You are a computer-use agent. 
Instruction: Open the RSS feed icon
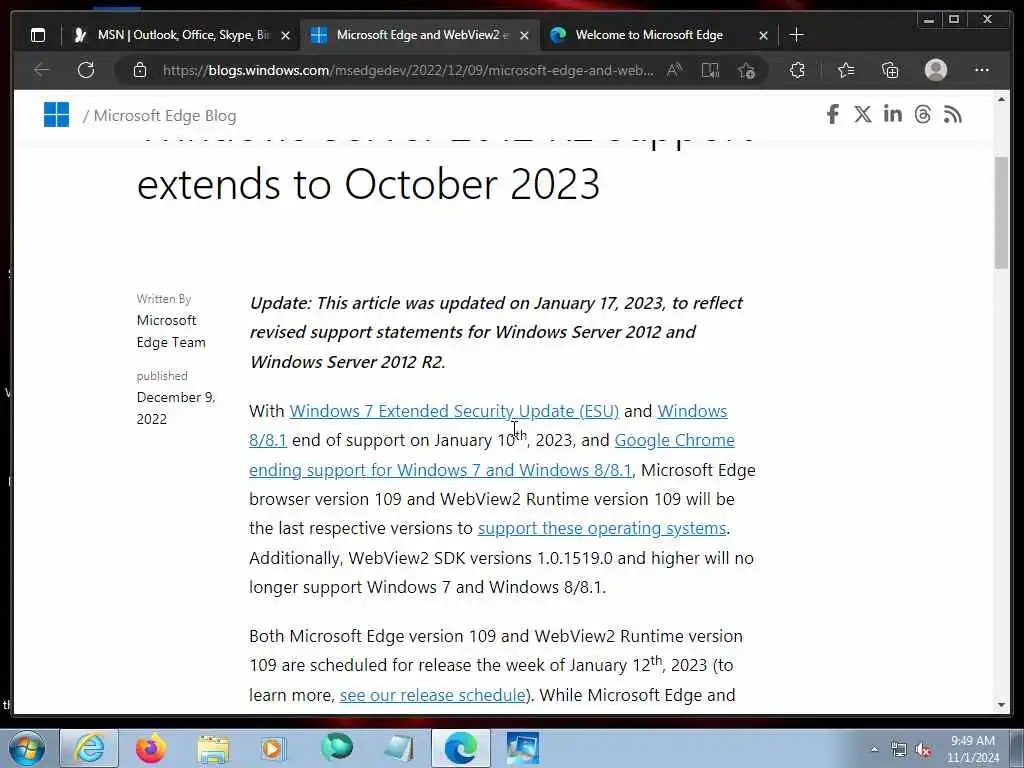[x=953, y=114]
